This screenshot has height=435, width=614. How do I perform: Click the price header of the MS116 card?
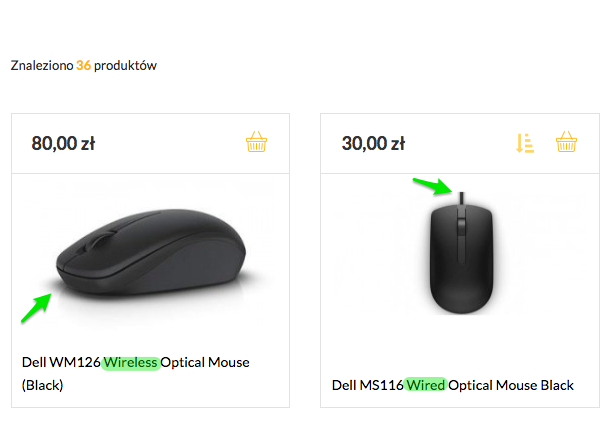460,143
